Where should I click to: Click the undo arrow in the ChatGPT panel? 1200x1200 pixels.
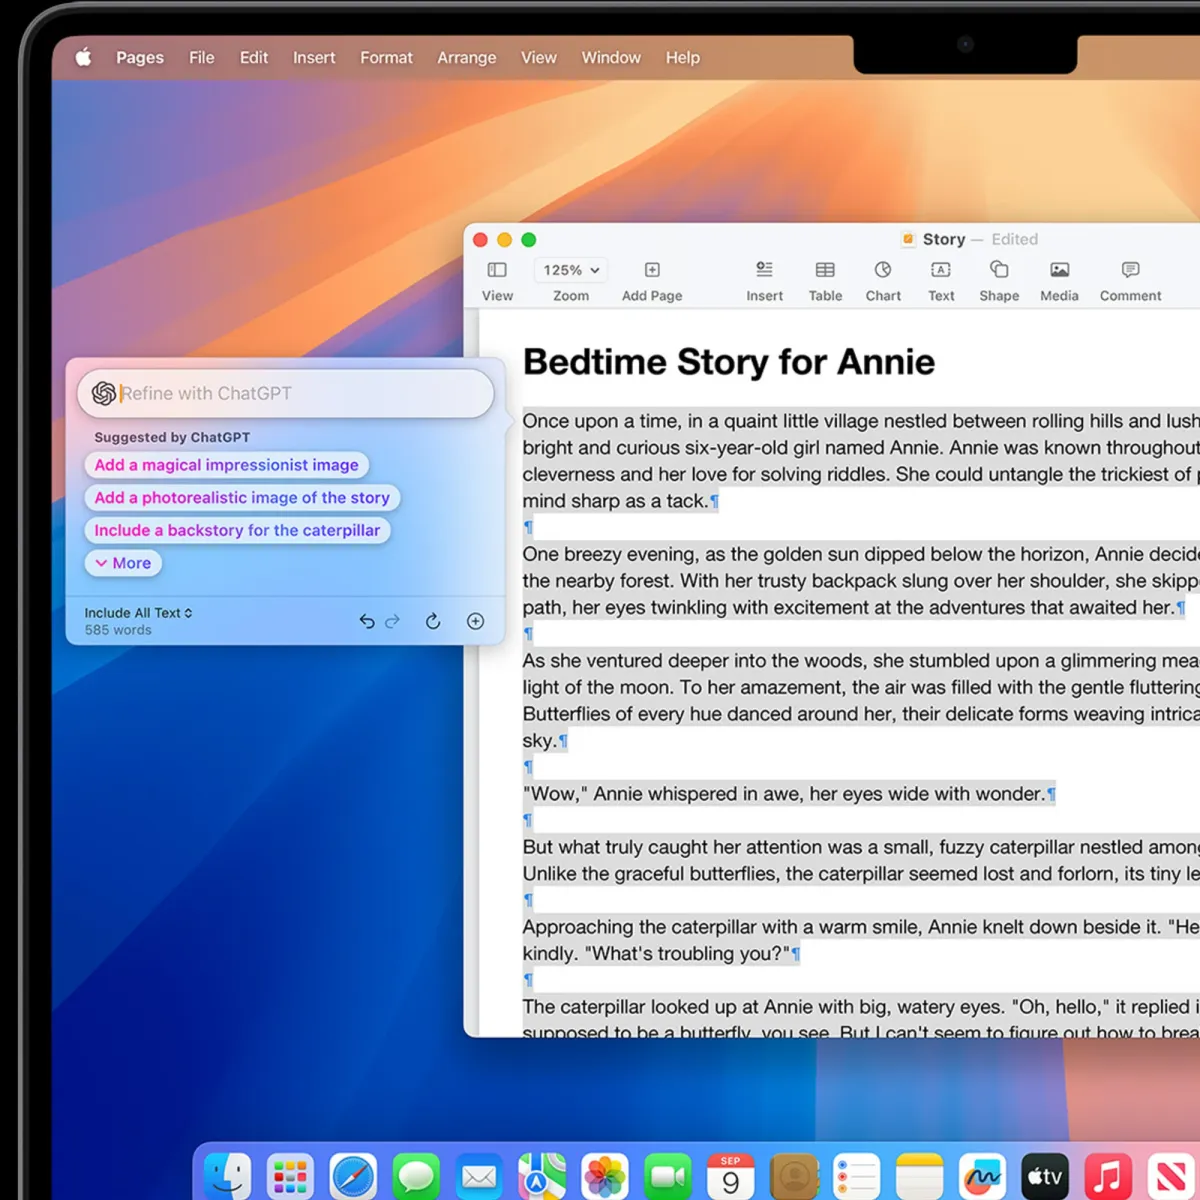pyautogui.click(x=366, y=621)
